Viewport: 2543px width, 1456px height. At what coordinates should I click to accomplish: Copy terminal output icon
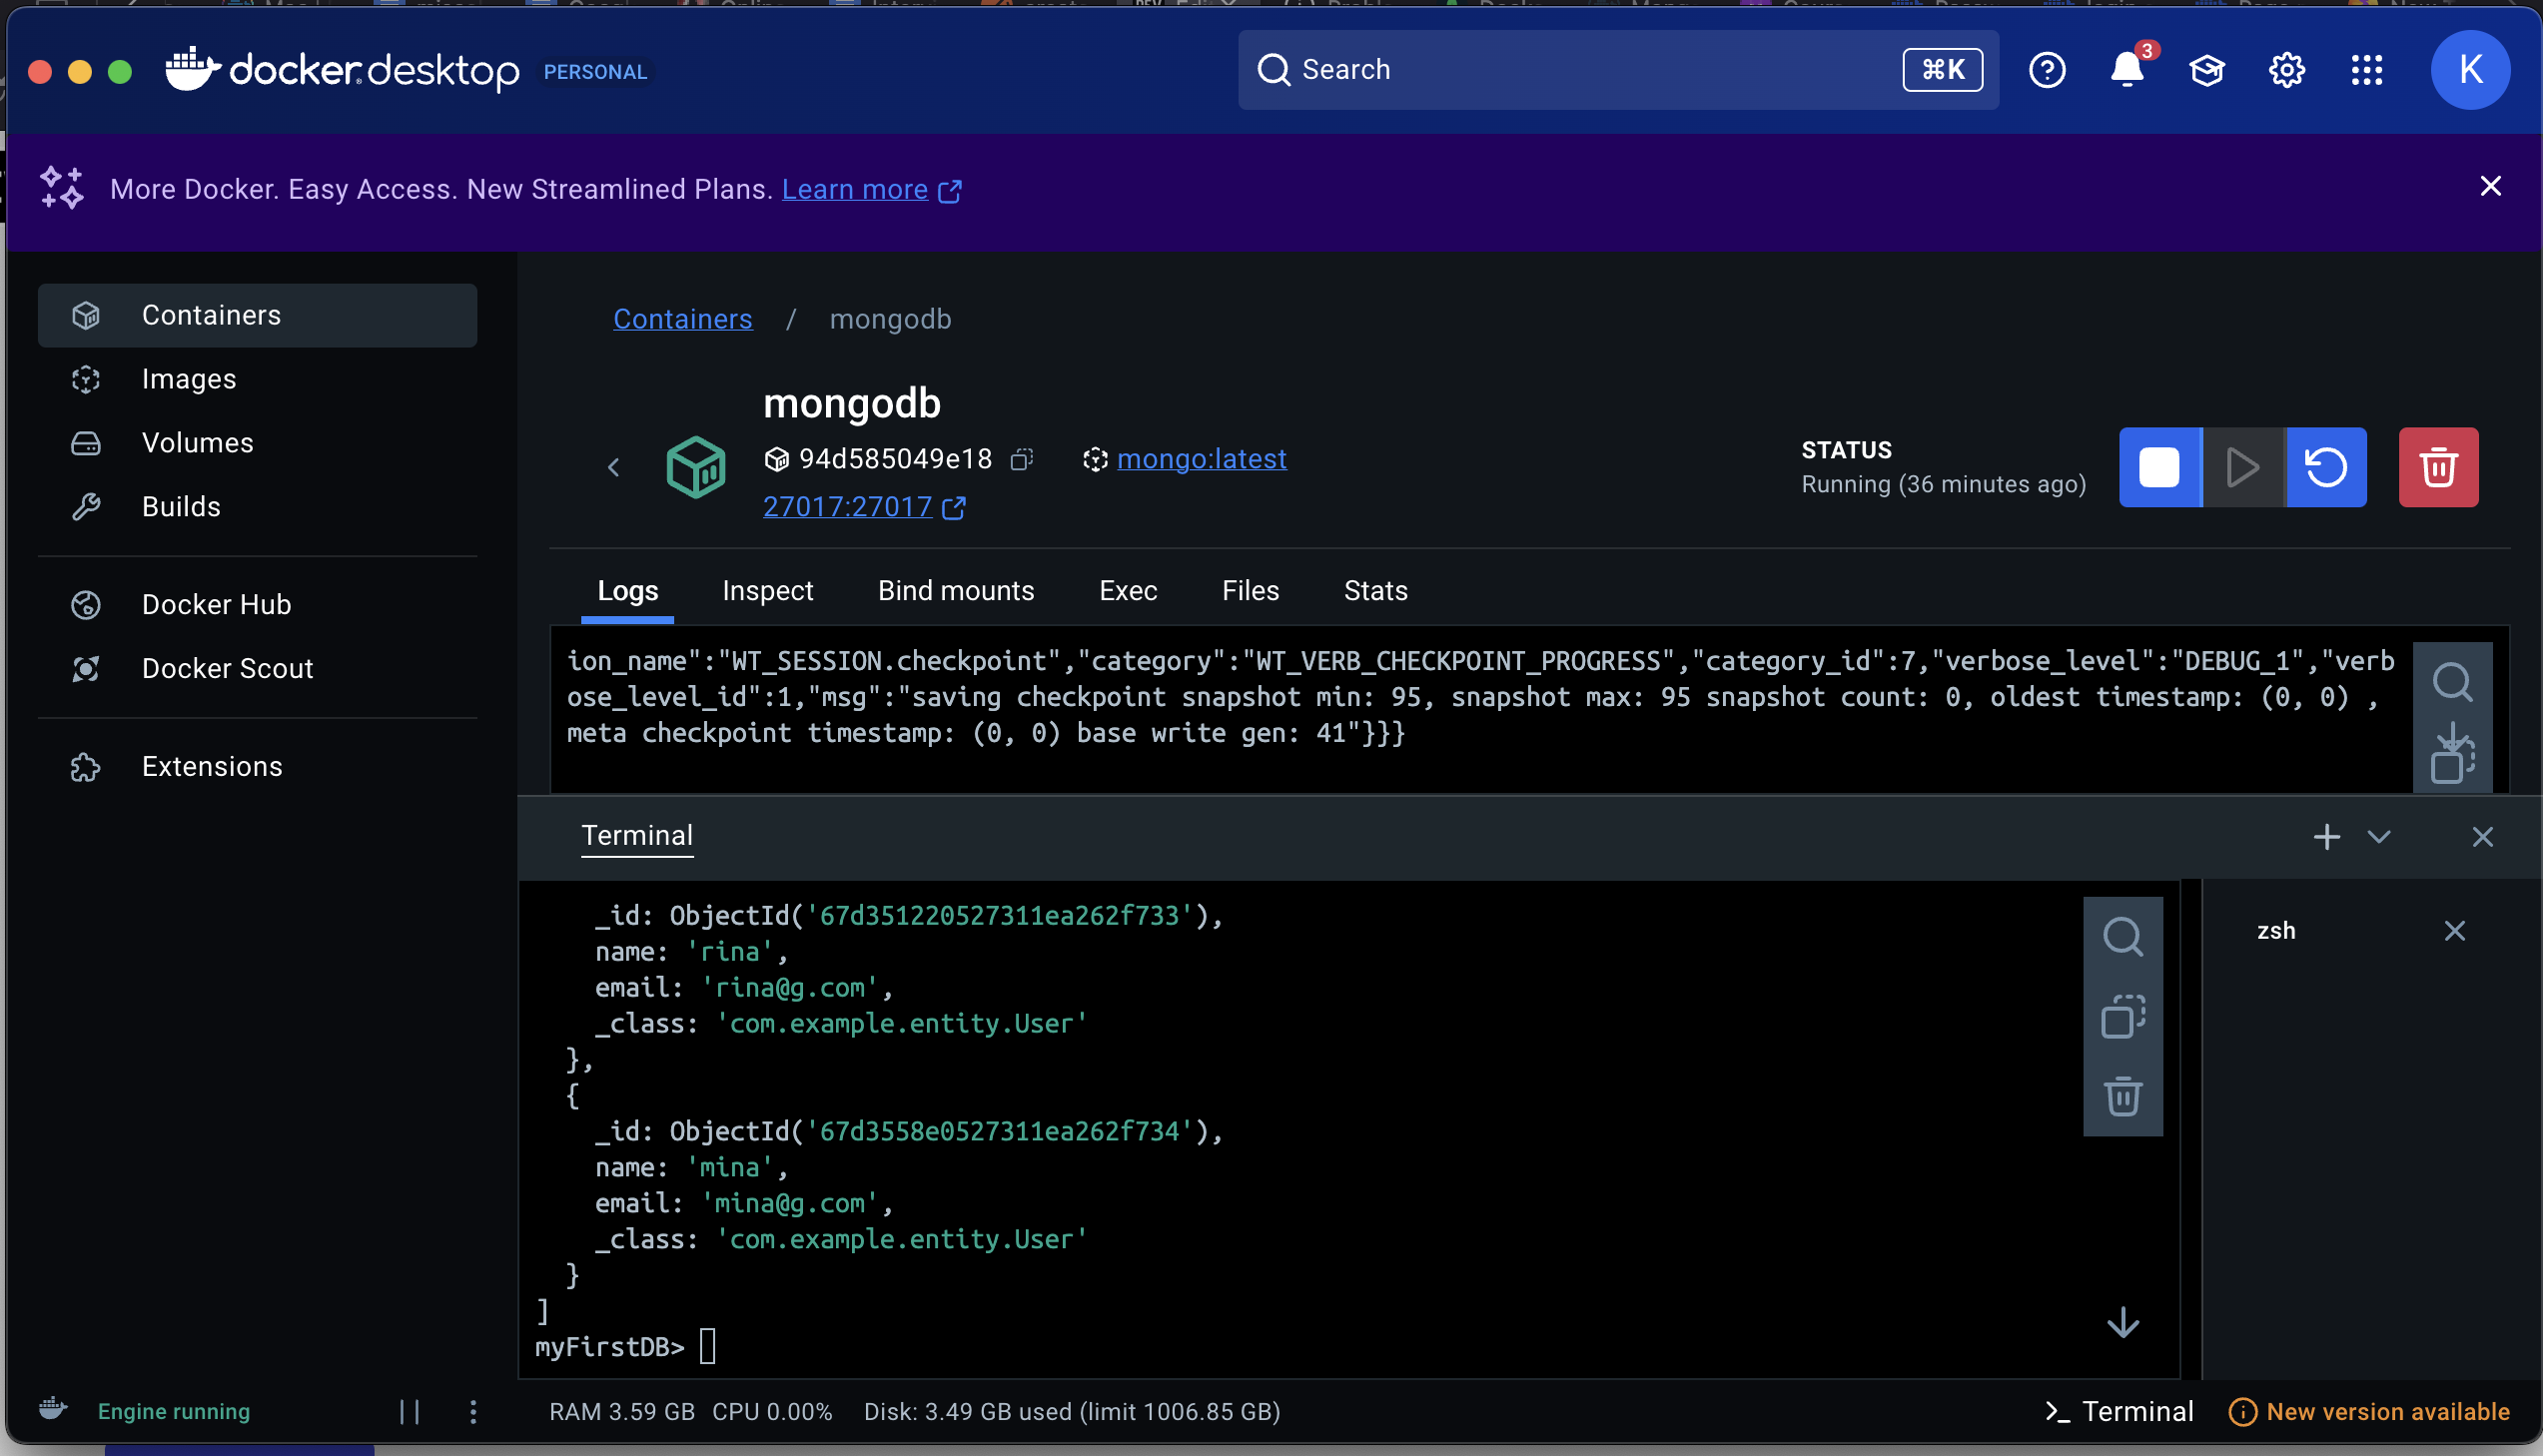(x=2122, y=1017)
